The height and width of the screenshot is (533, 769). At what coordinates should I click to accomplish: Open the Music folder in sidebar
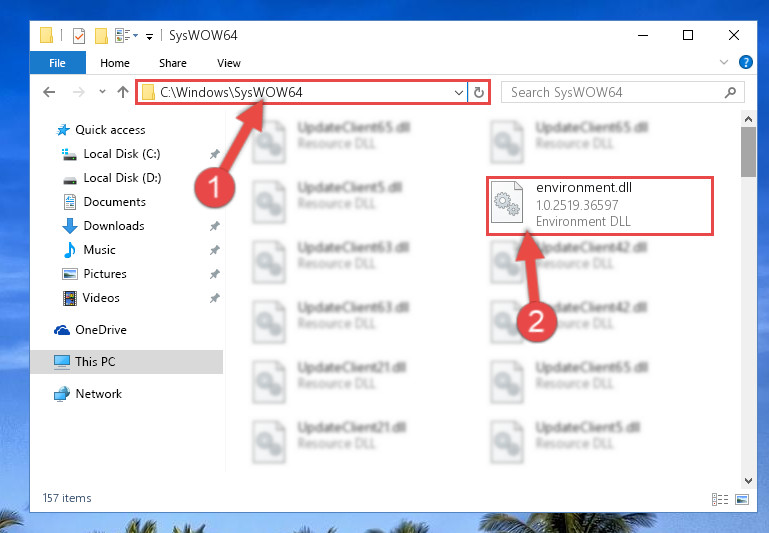click(100, 250)
